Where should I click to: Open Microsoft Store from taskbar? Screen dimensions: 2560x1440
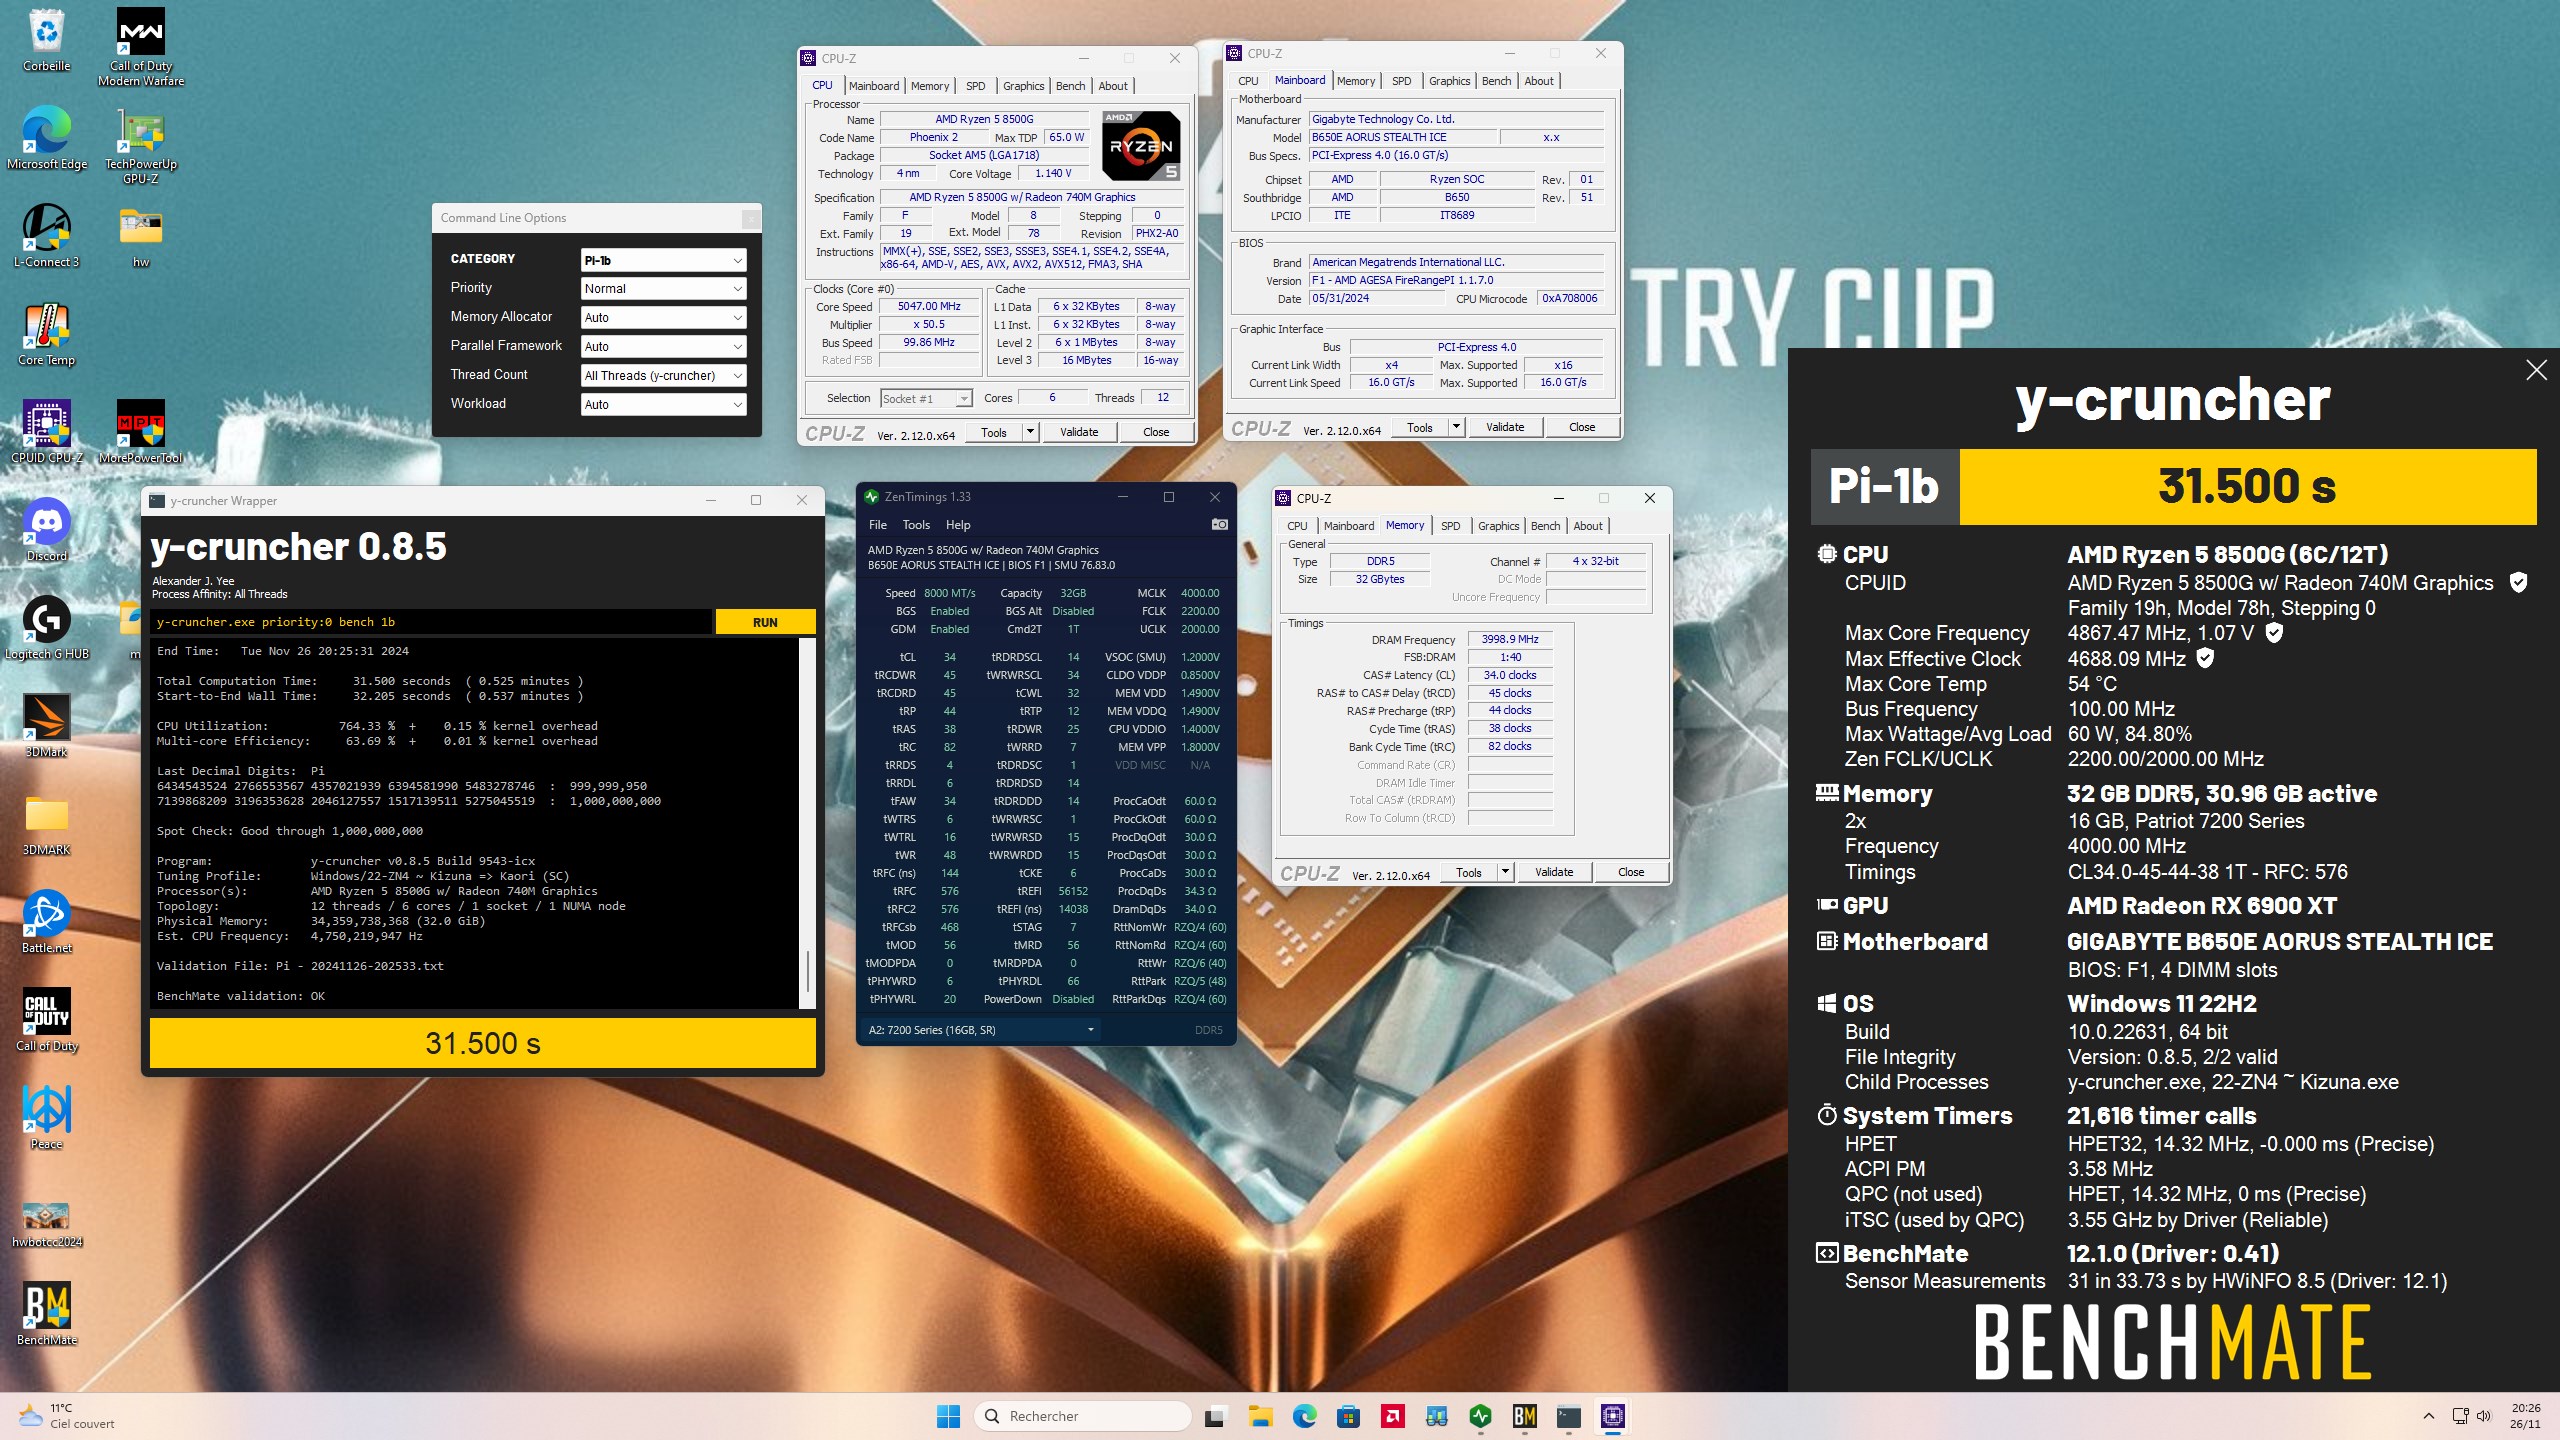tap(1348, 1416)
